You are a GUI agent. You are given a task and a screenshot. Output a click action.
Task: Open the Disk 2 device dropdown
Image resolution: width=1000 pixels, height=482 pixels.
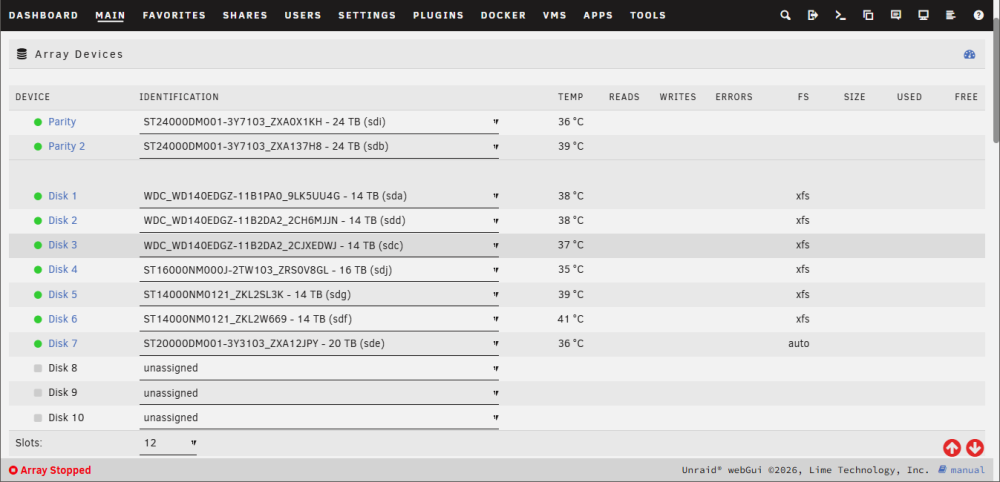coord(319,221)
